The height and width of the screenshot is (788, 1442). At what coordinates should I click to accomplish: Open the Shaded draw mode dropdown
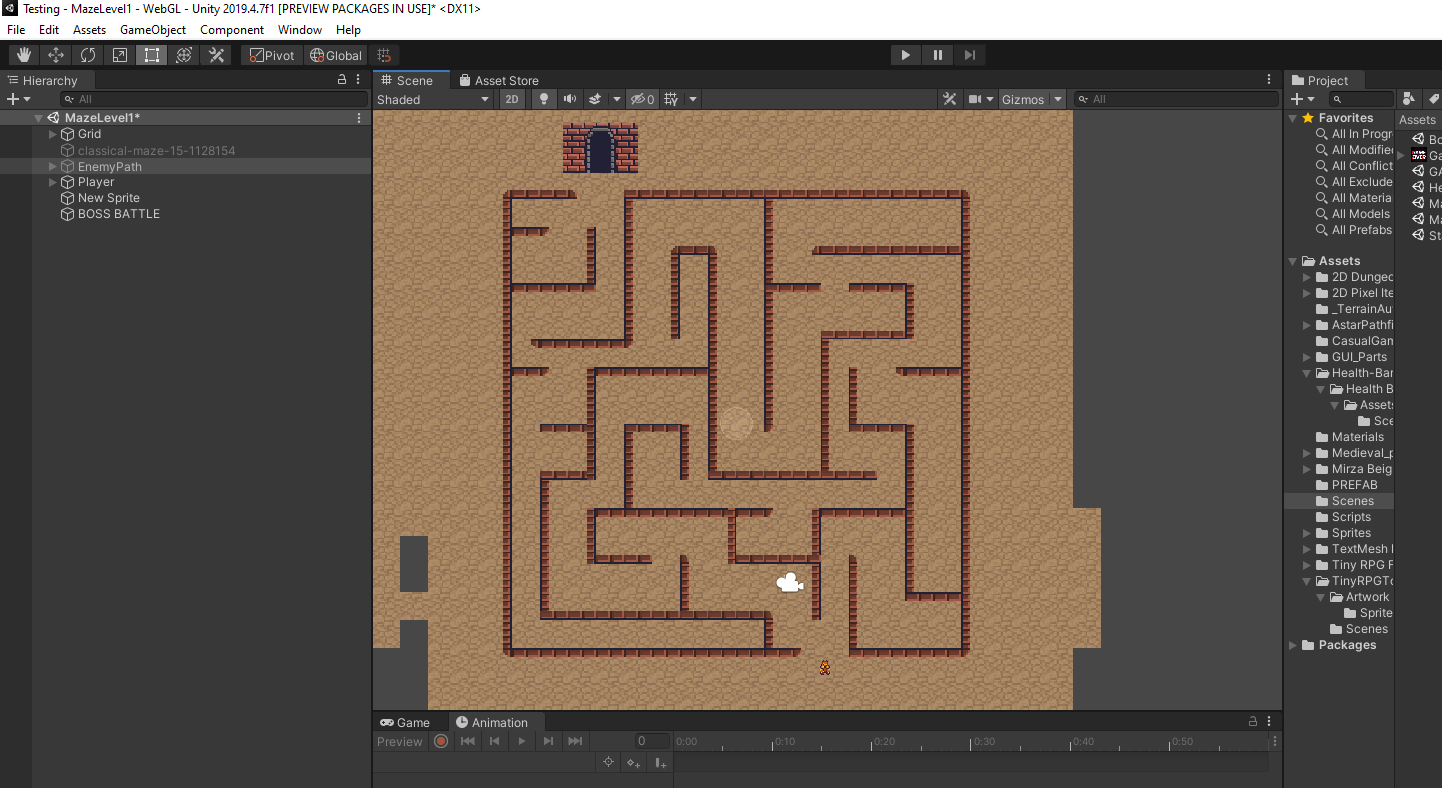tap(433, 99)
